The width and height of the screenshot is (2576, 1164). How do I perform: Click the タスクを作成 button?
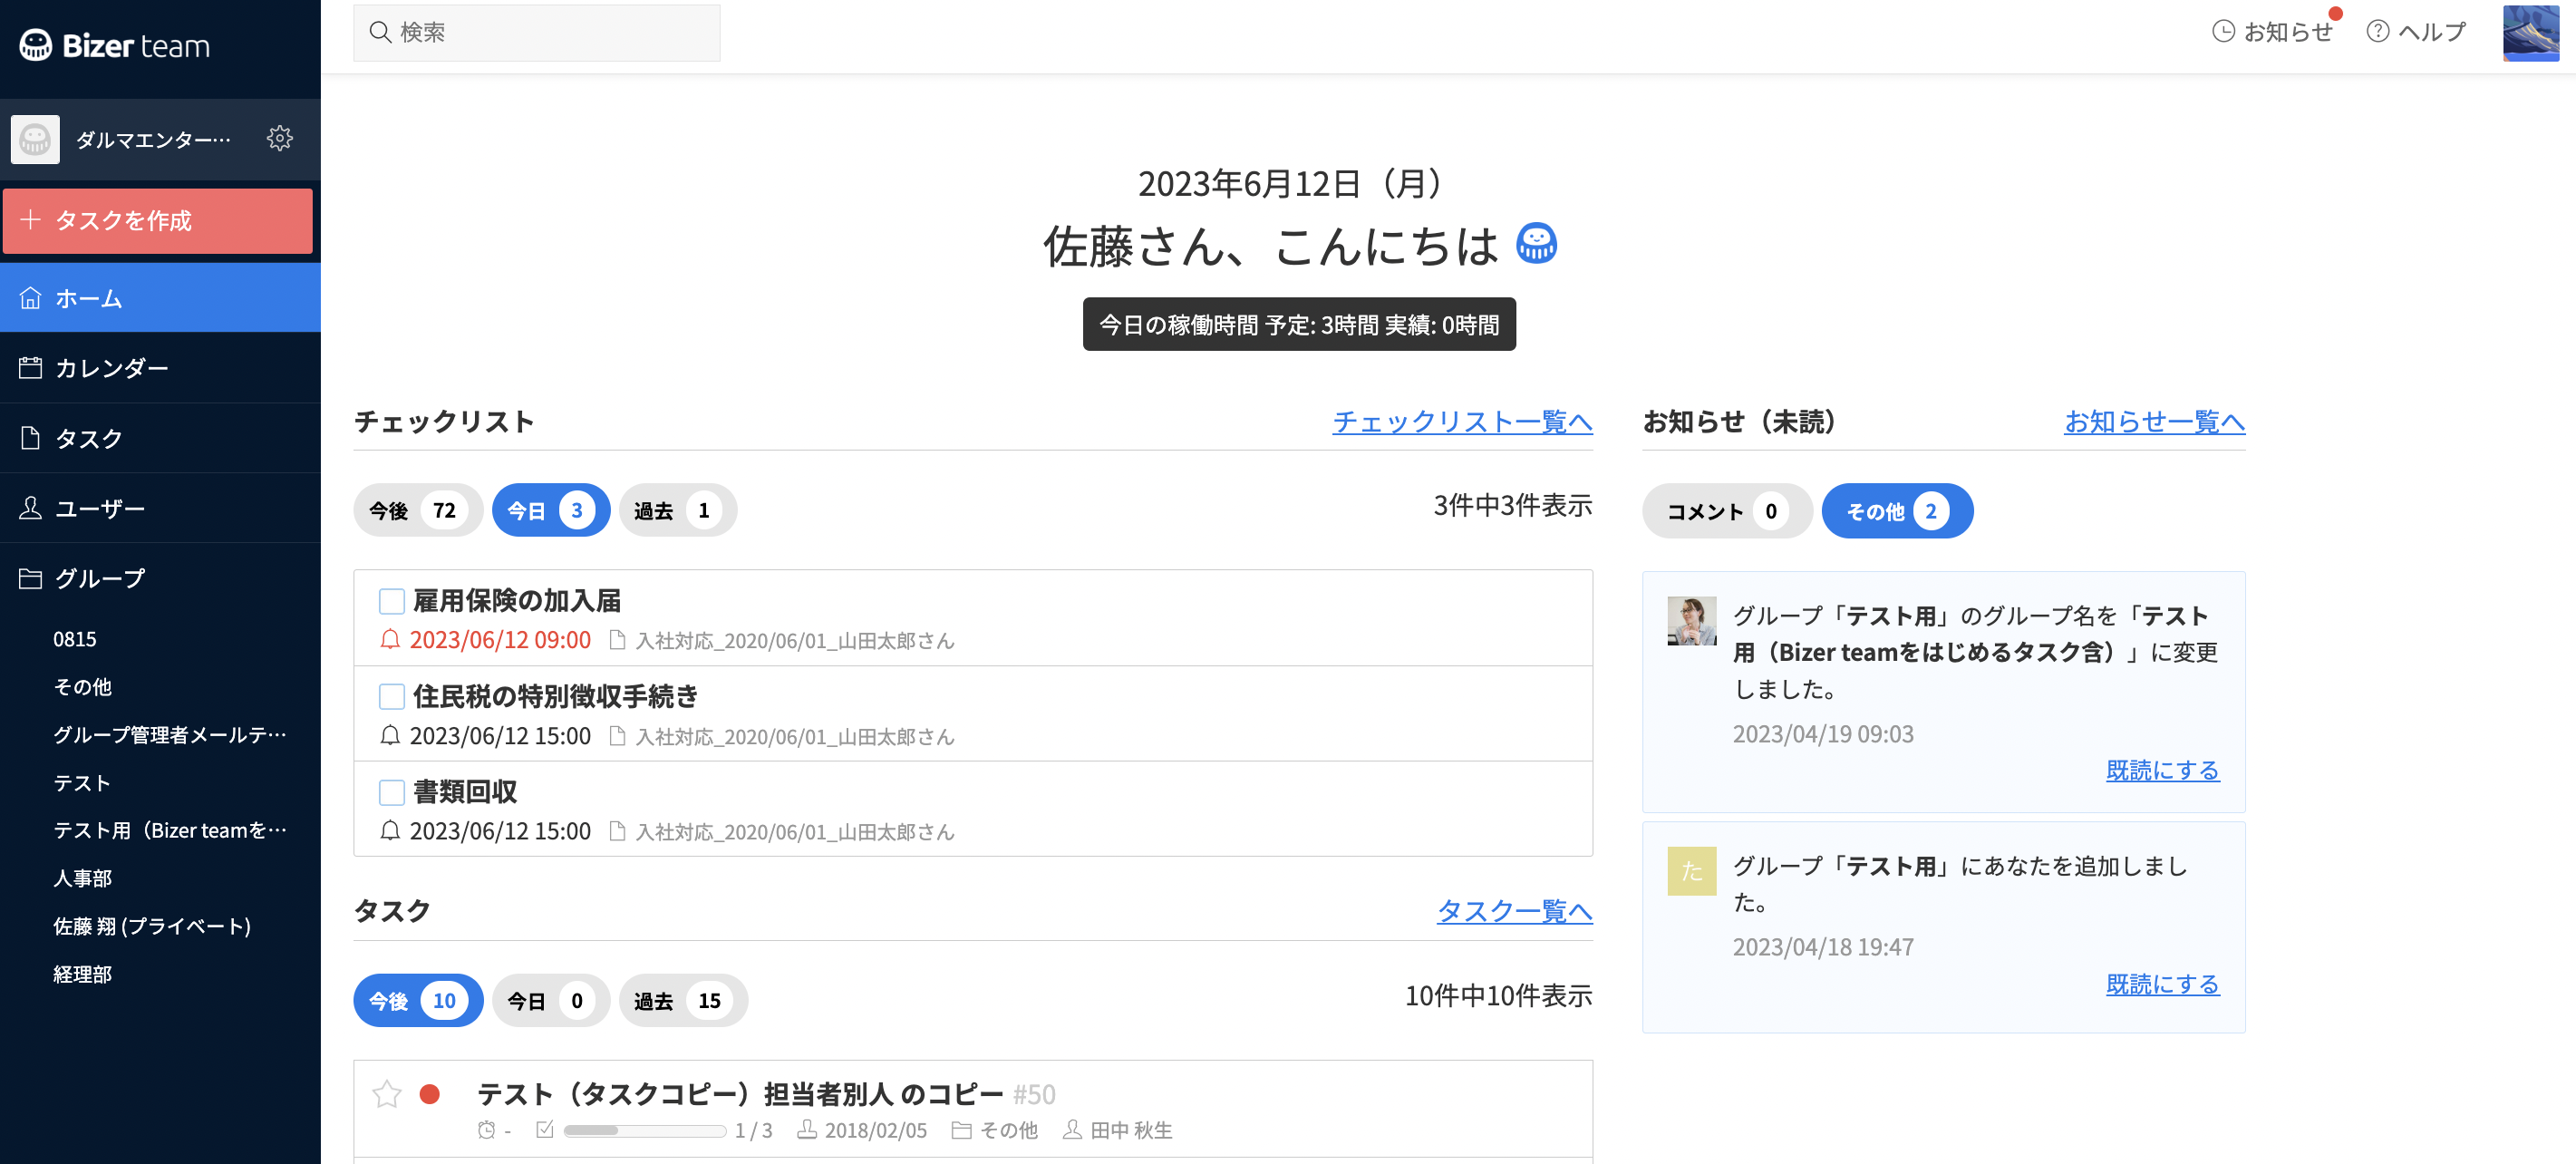158,220
